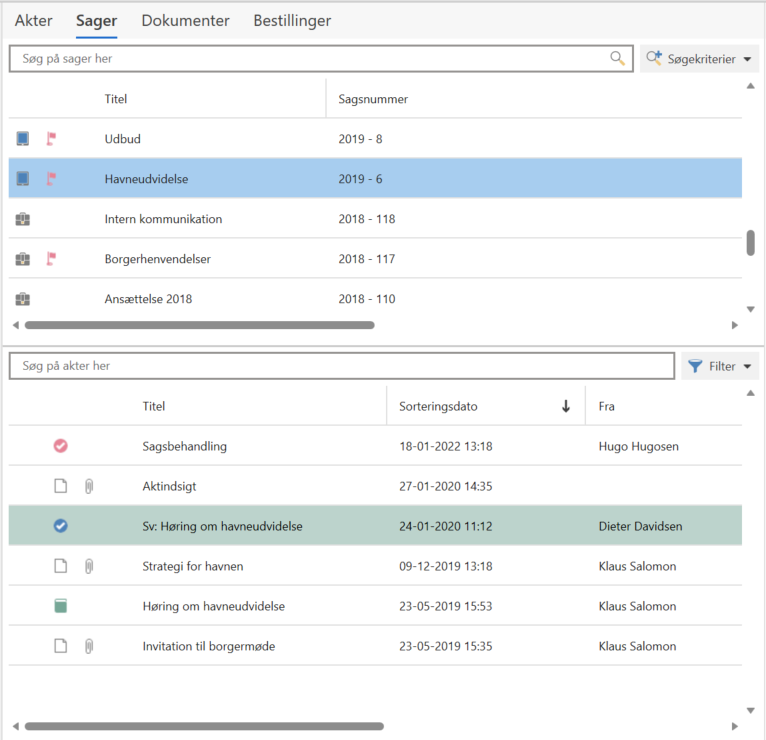Expand the Filter dropdown menu
766x740 pixels.
(720, 366)
